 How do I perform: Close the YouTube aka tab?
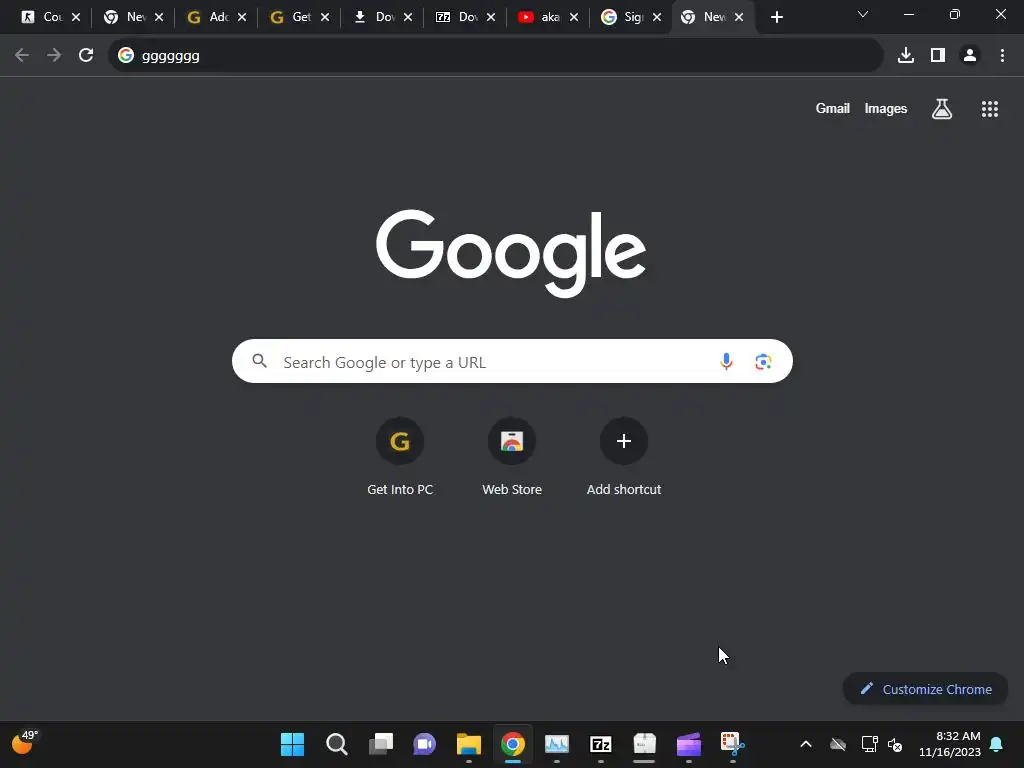point(574,18)
